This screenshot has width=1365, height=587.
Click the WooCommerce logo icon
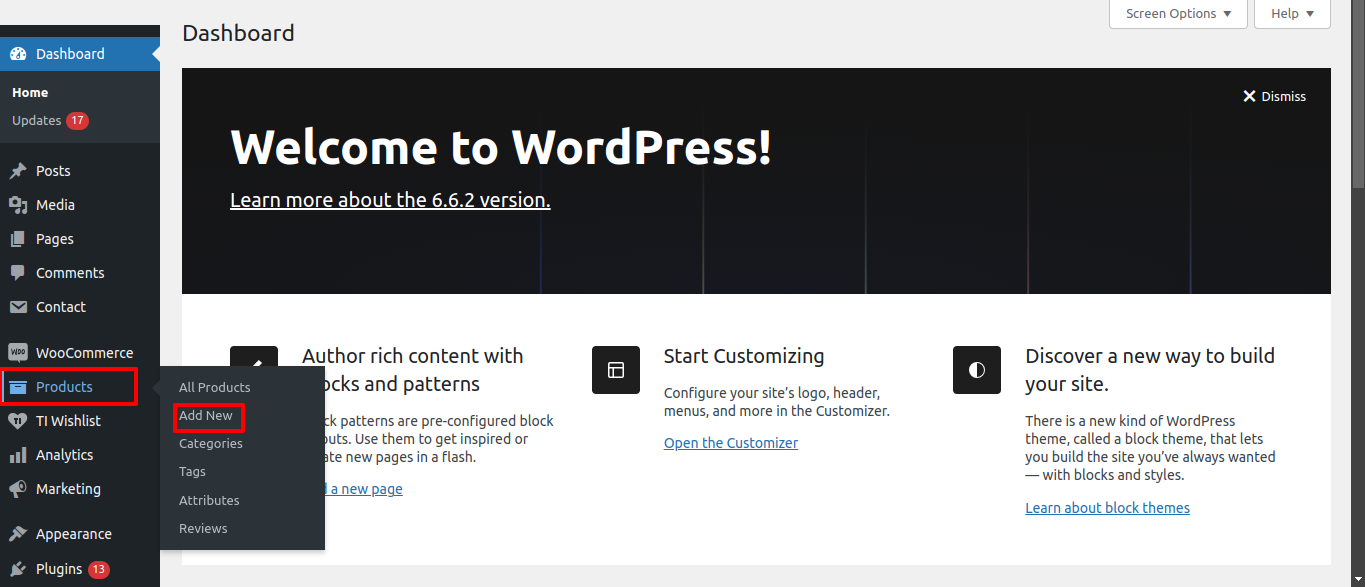pyautogui.click(x=18, y=353)
